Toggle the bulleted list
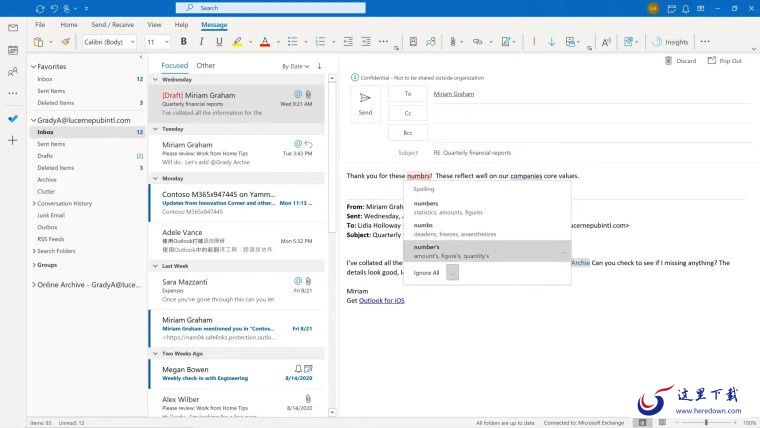The image size is (760, 428). 293,42
